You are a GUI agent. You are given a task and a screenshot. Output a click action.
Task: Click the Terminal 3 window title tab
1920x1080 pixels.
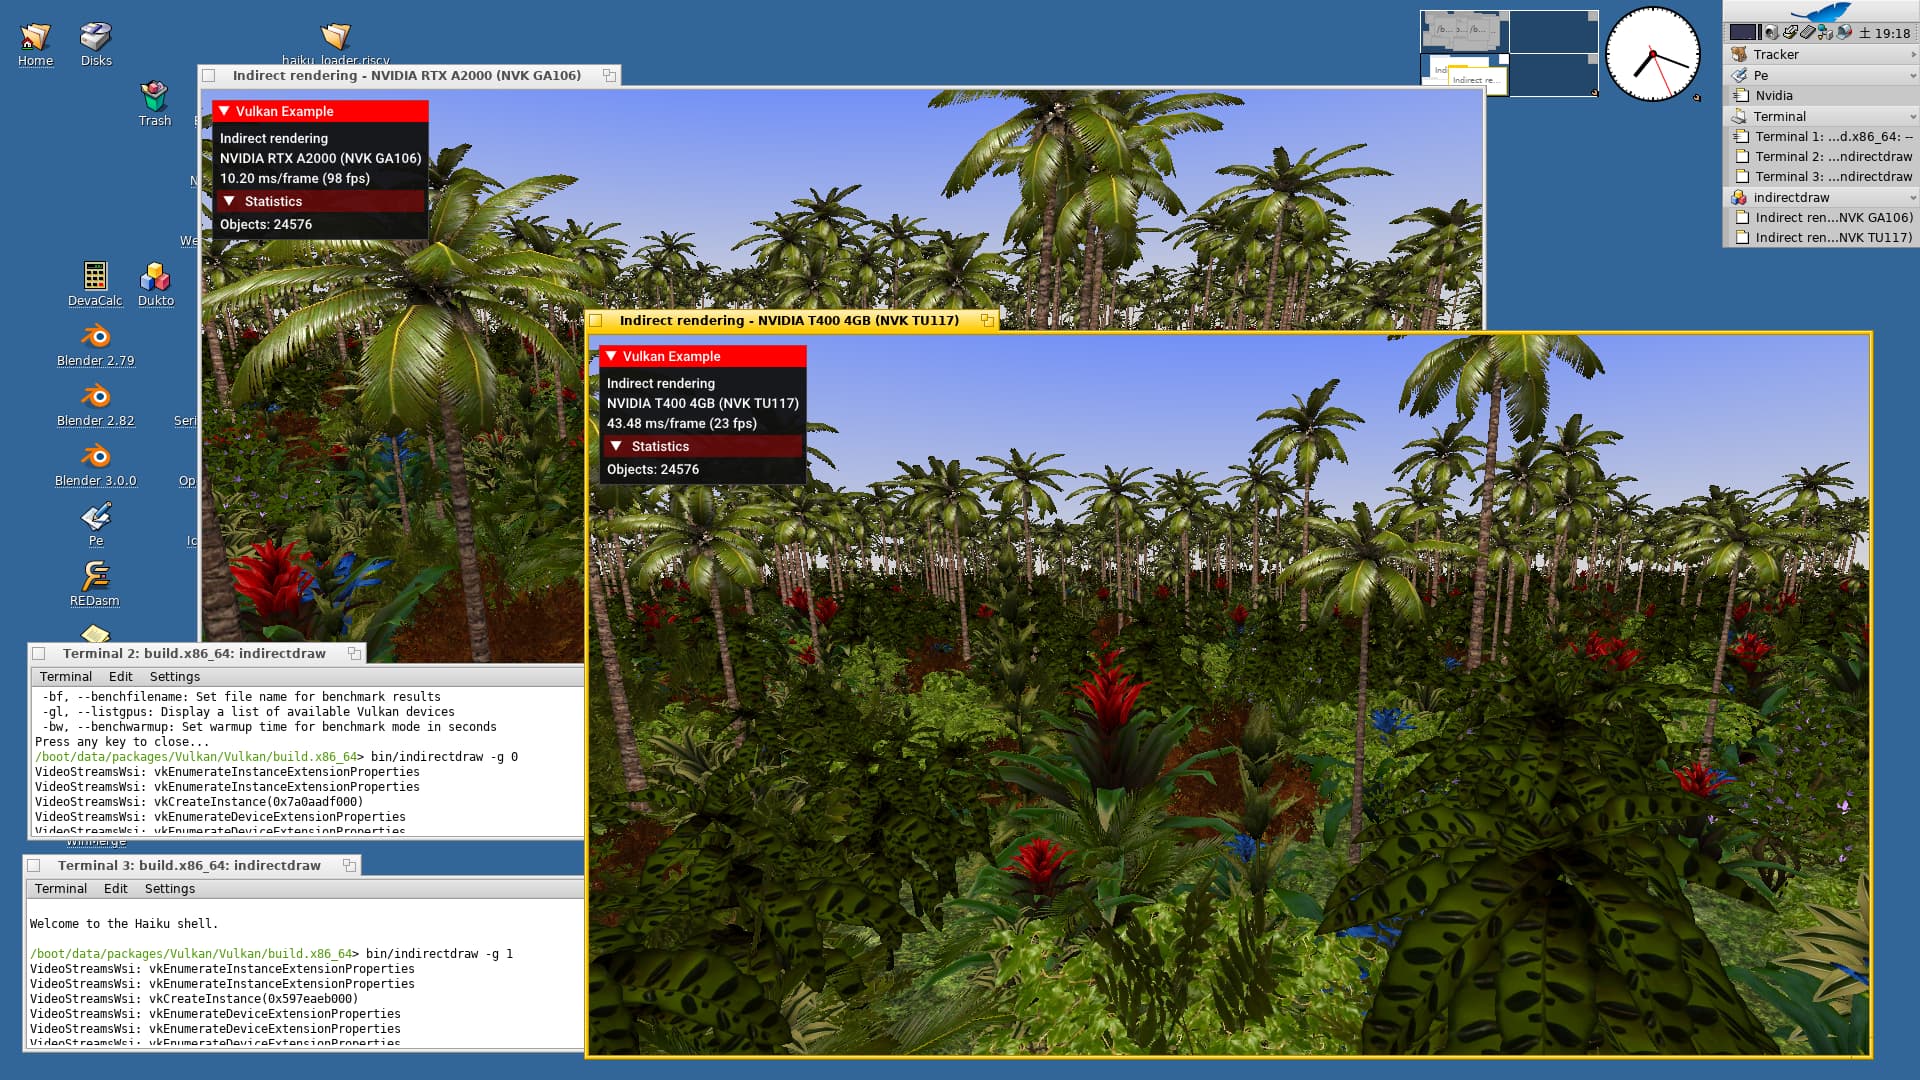(x=189, y=865)
